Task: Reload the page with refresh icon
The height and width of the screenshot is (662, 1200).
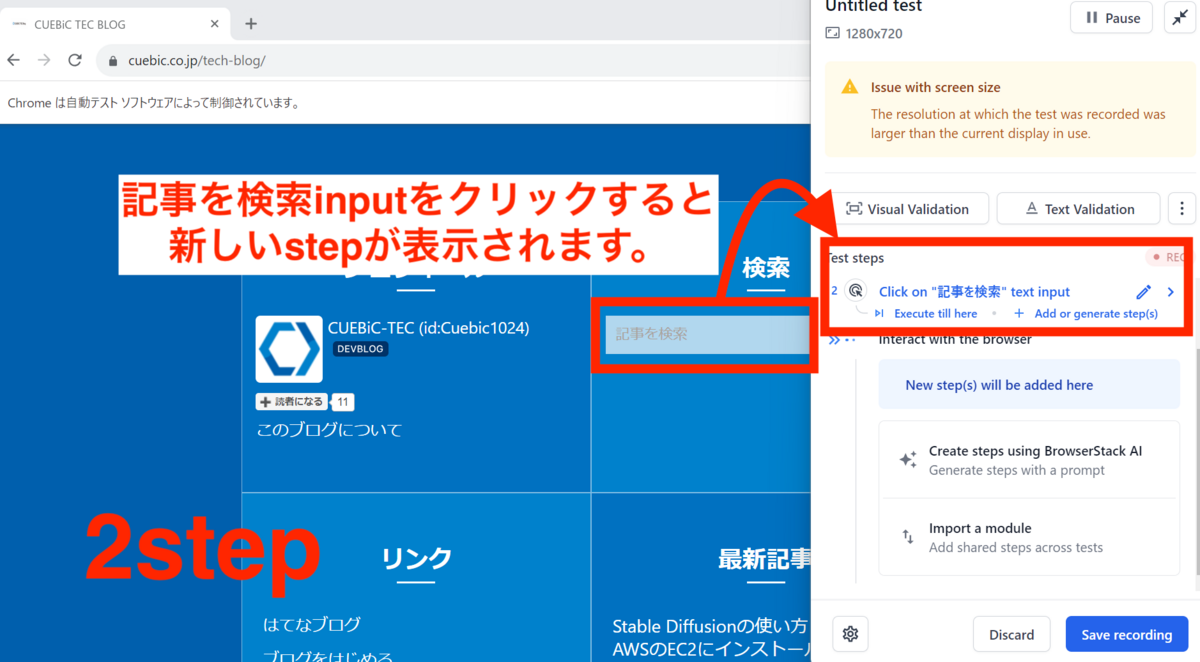Action: coord(75,60)
